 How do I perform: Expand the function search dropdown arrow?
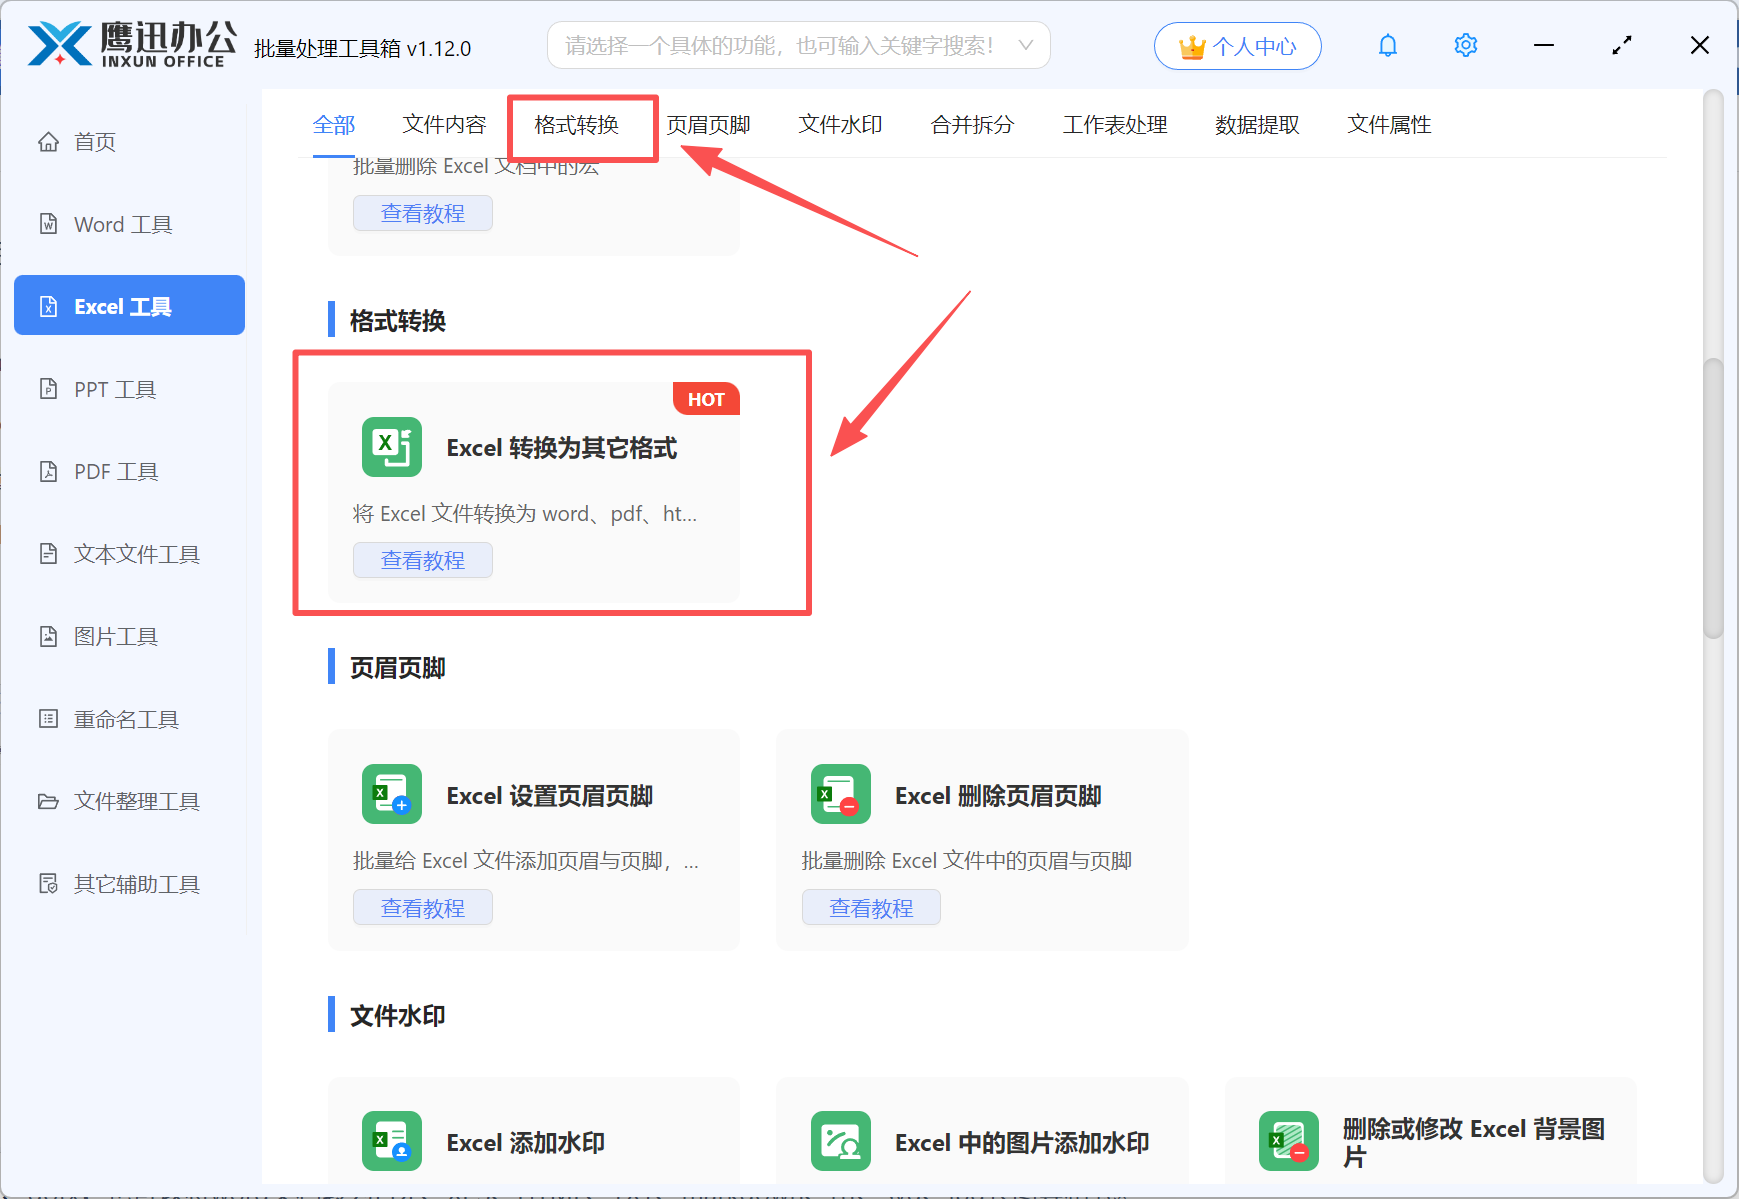1025,46
